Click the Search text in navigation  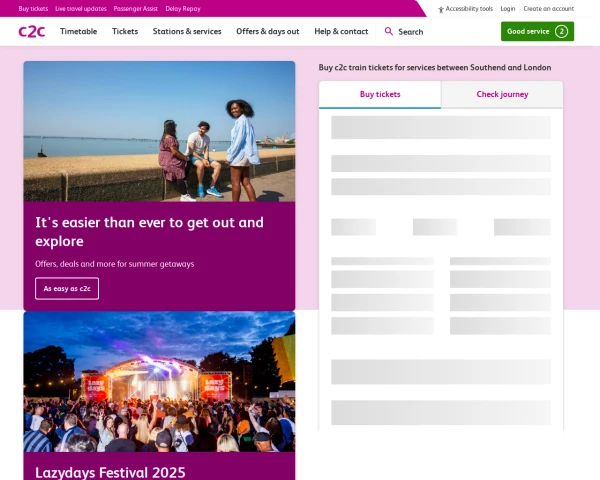[x=411, y=32]
